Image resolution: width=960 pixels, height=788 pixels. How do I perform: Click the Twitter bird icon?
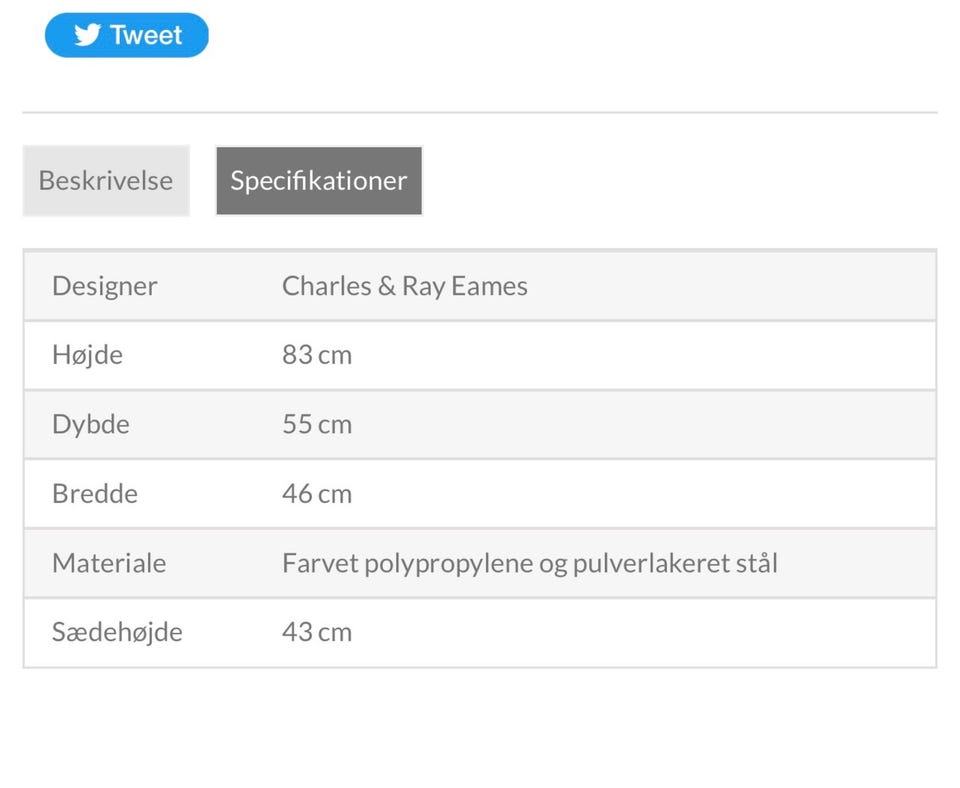coord(88,35)
